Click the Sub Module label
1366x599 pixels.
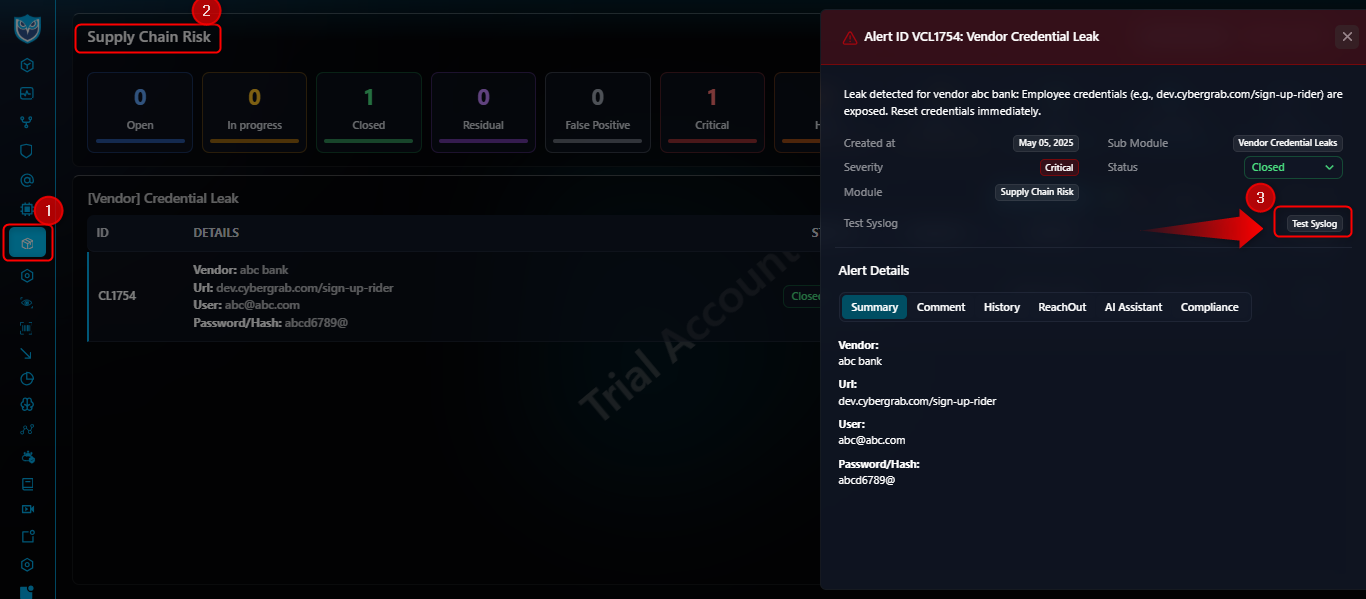tap(1138, 143)
